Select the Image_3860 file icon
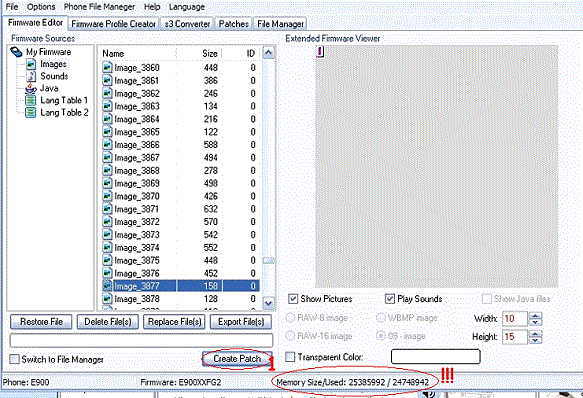Image resolution: width=583 pixels, height=398 pixels. tap(107, 68)
